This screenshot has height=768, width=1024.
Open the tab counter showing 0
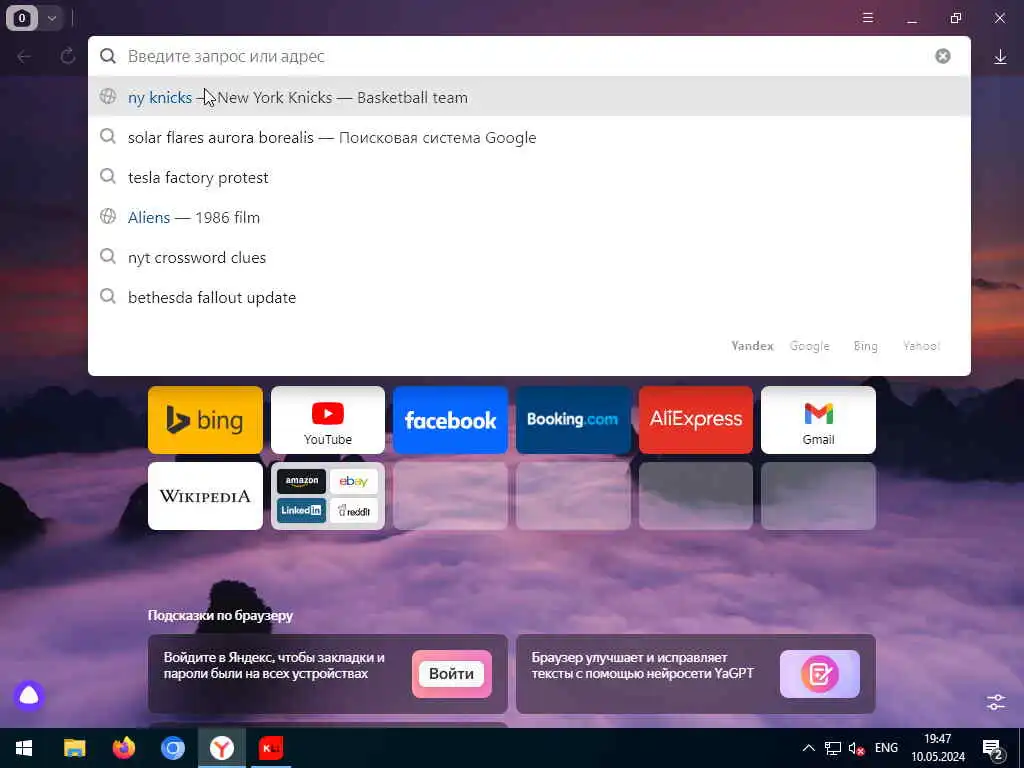point(22,18)
